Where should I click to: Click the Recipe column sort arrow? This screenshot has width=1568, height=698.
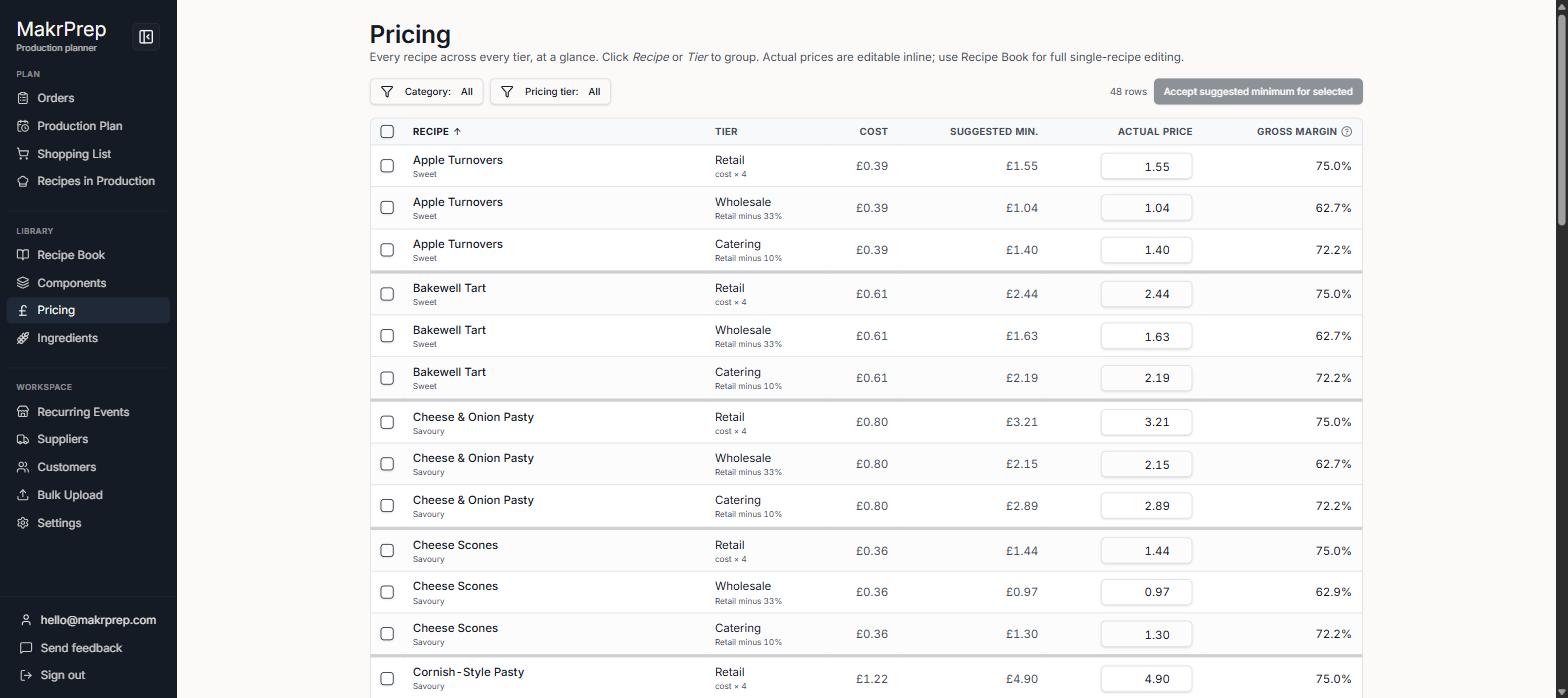click(457, 132)
